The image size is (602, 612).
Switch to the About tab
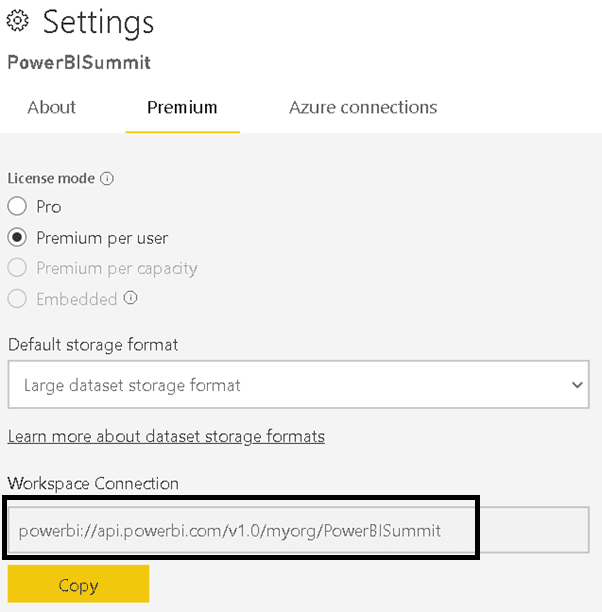pos(52,107)
